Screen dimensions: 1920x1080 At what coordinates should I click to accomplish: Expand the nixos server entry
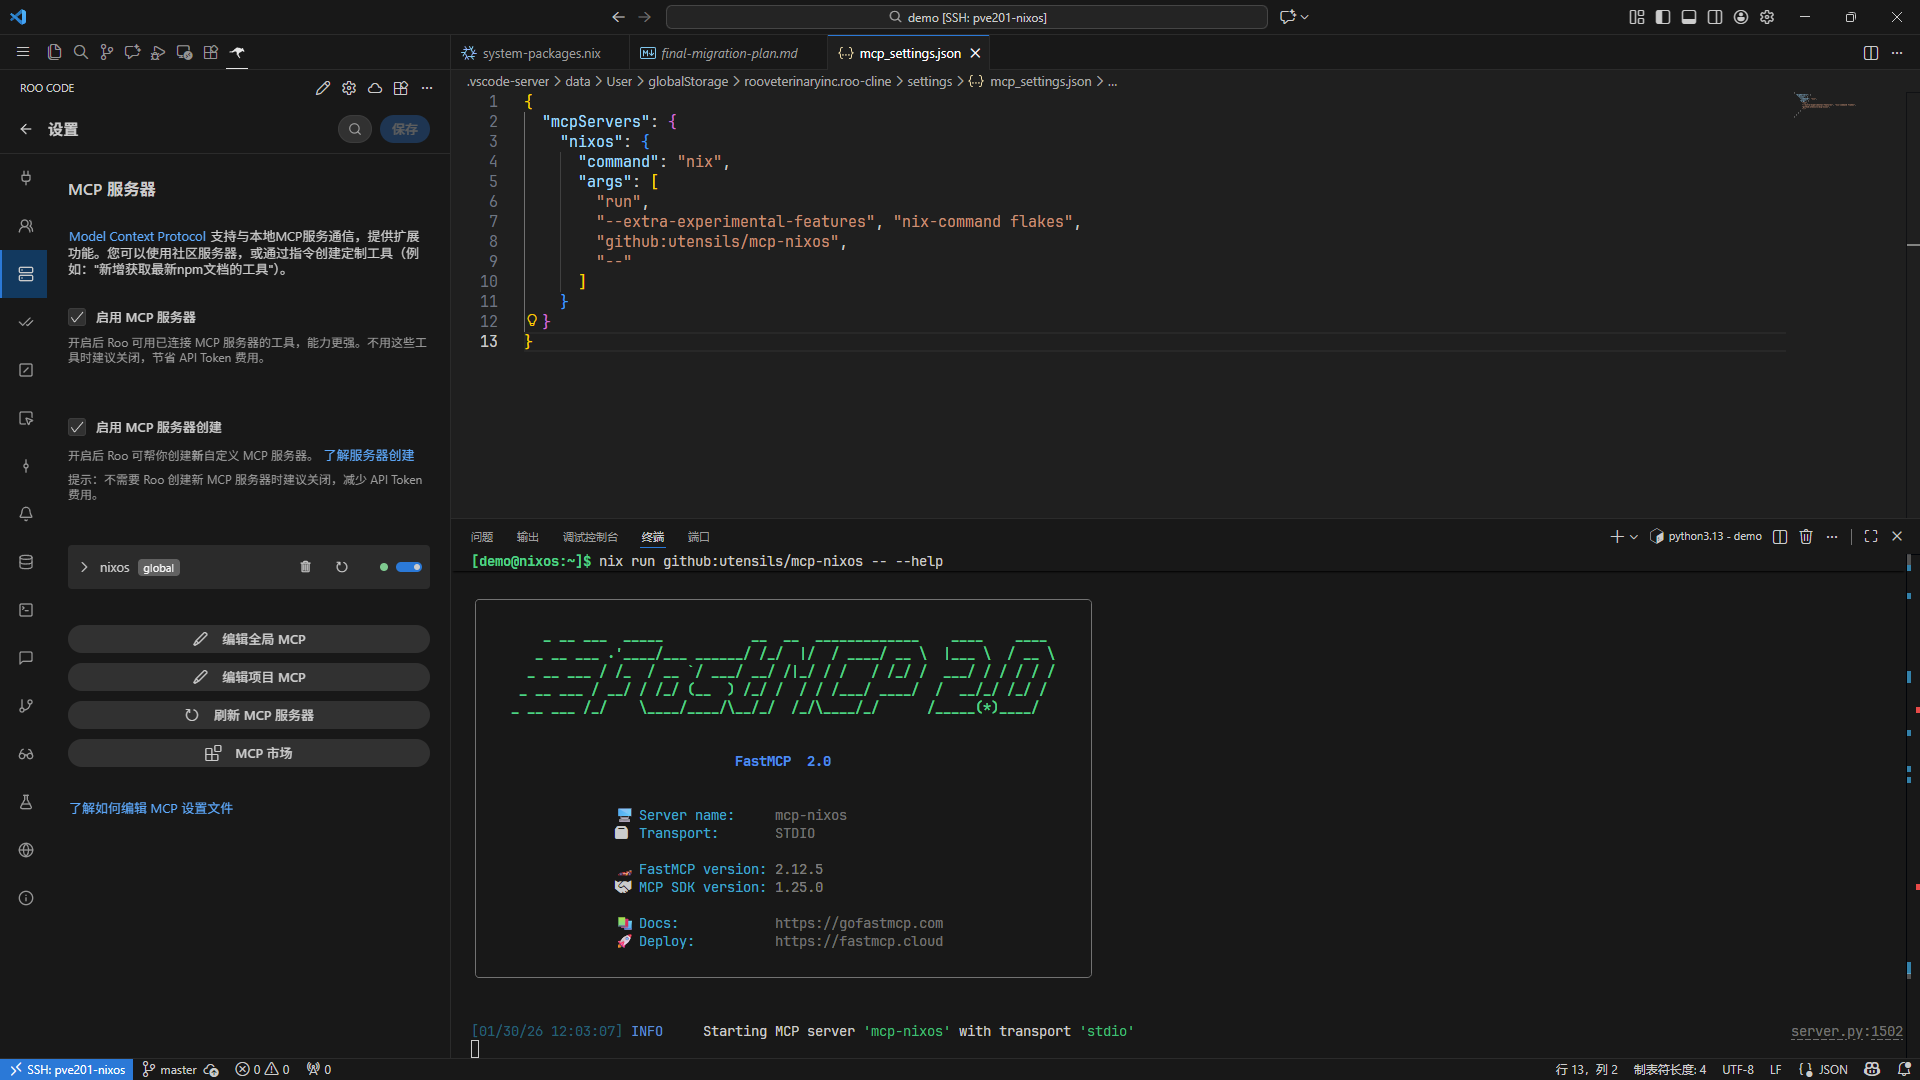click(84, 567)
